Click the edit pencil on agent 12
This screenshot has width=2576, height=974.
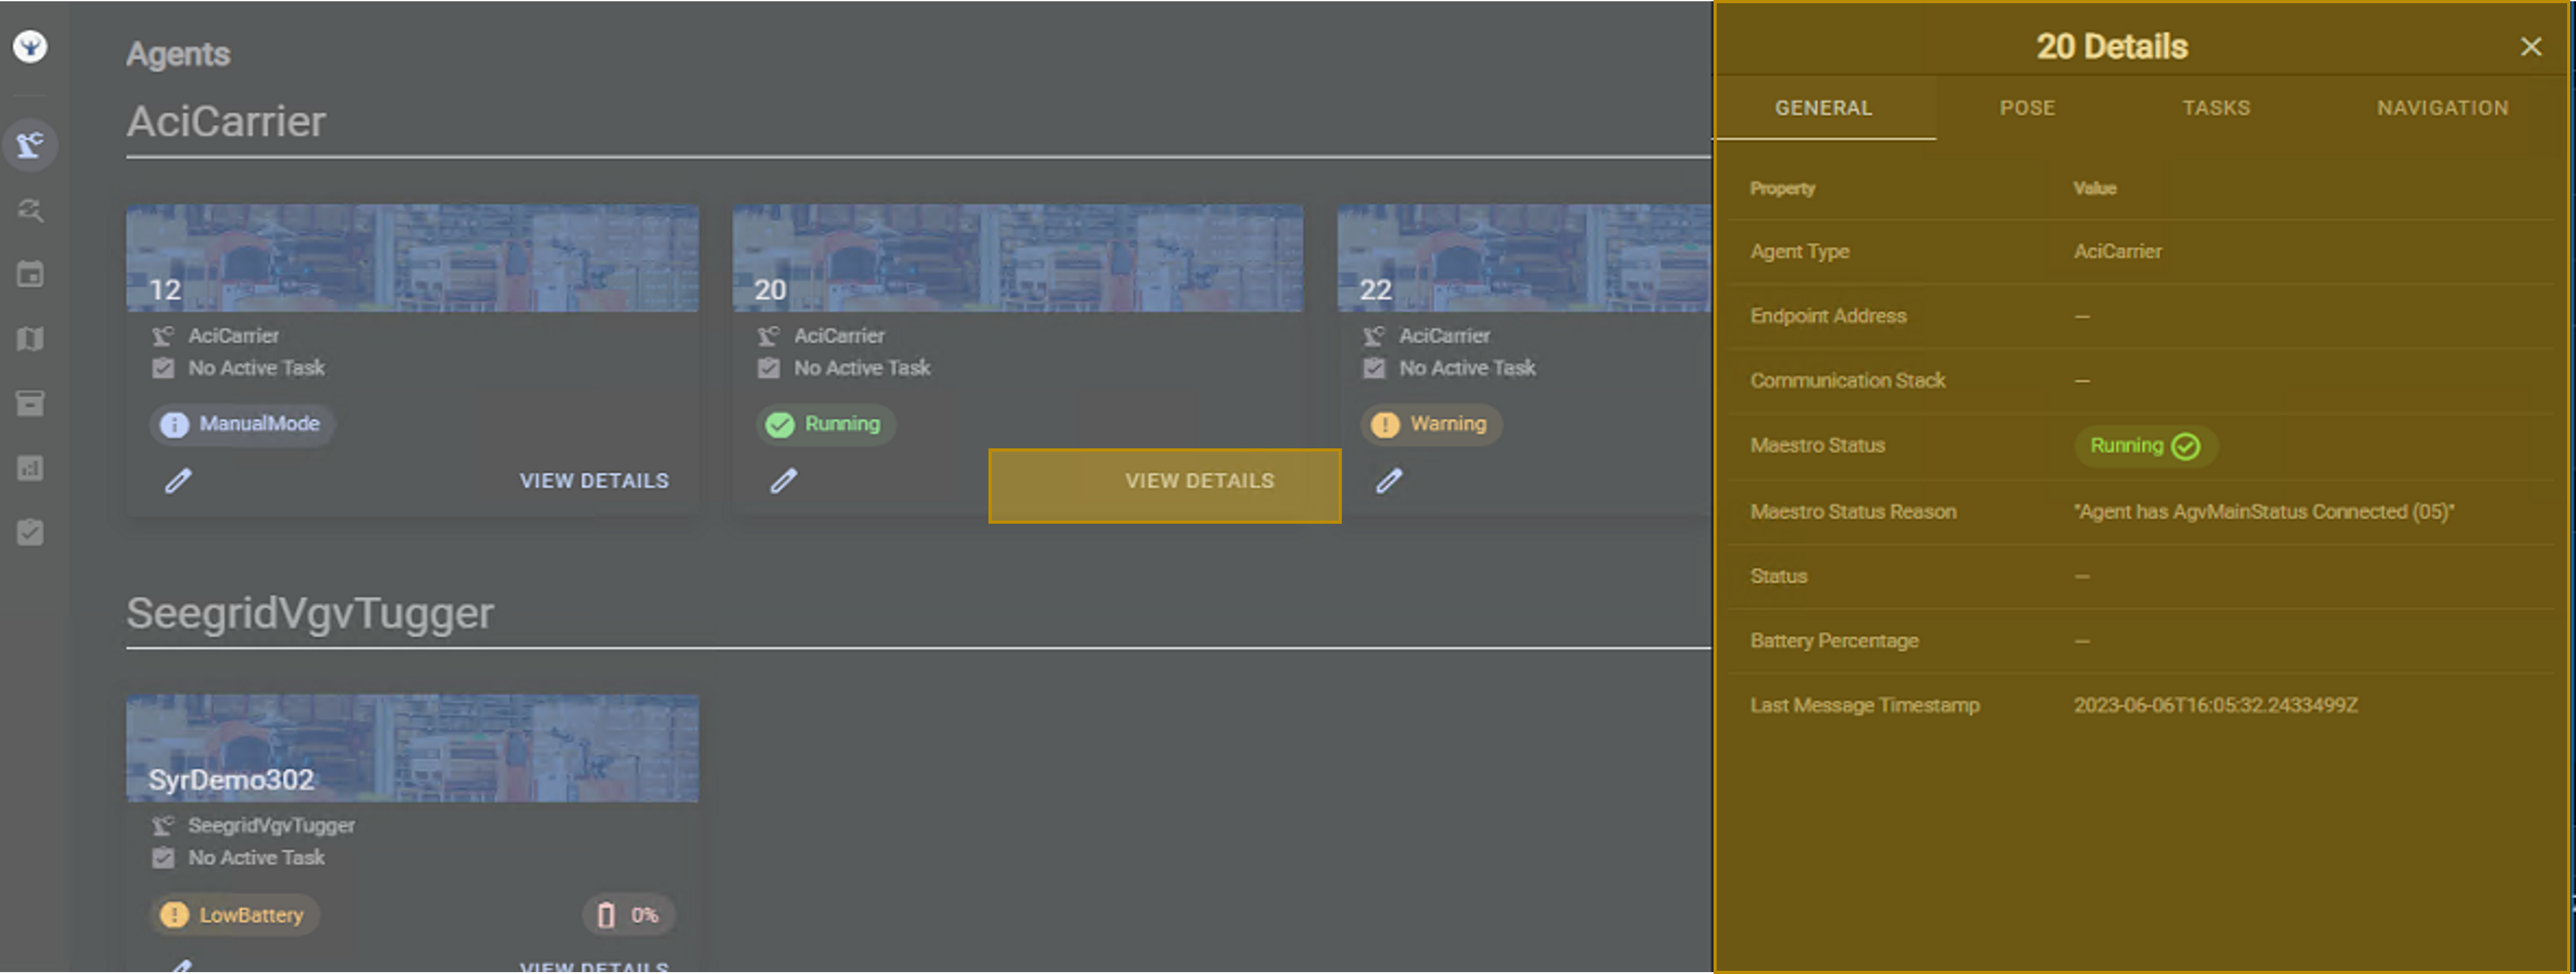(178, 481)
